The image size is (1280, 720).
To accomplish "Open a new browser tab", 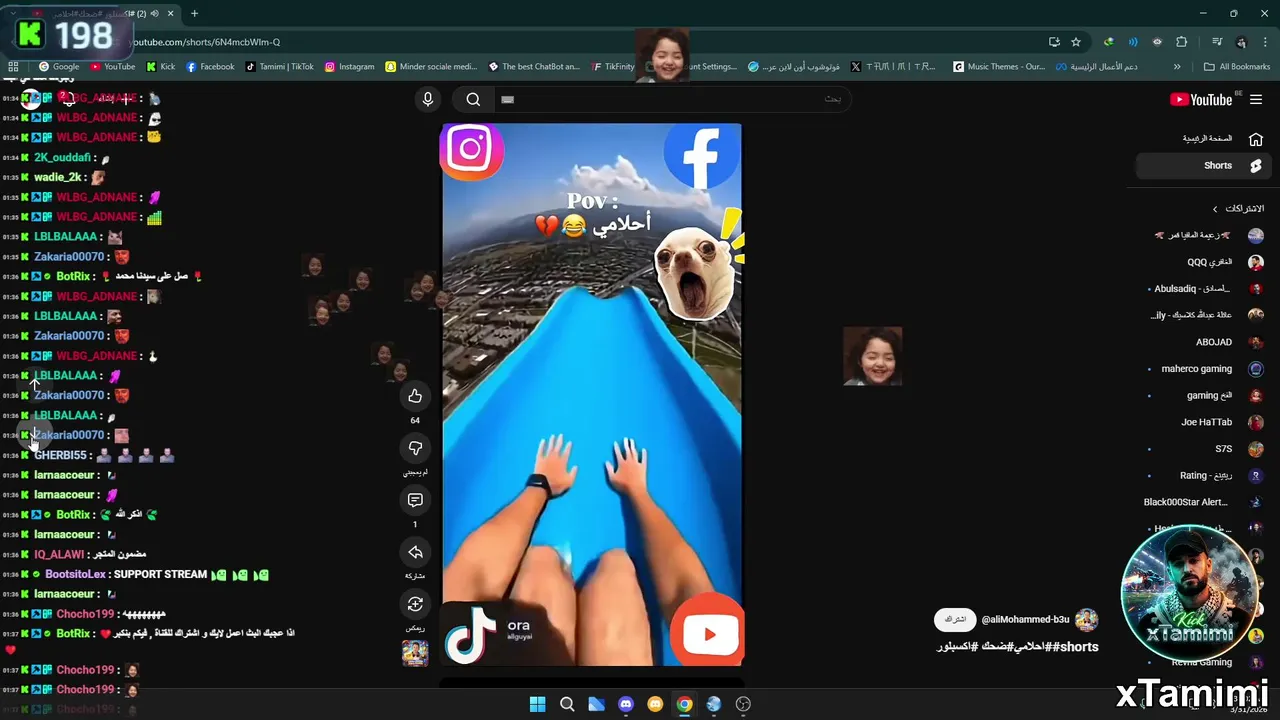I will pyautogui.click(x=194, y=13).
